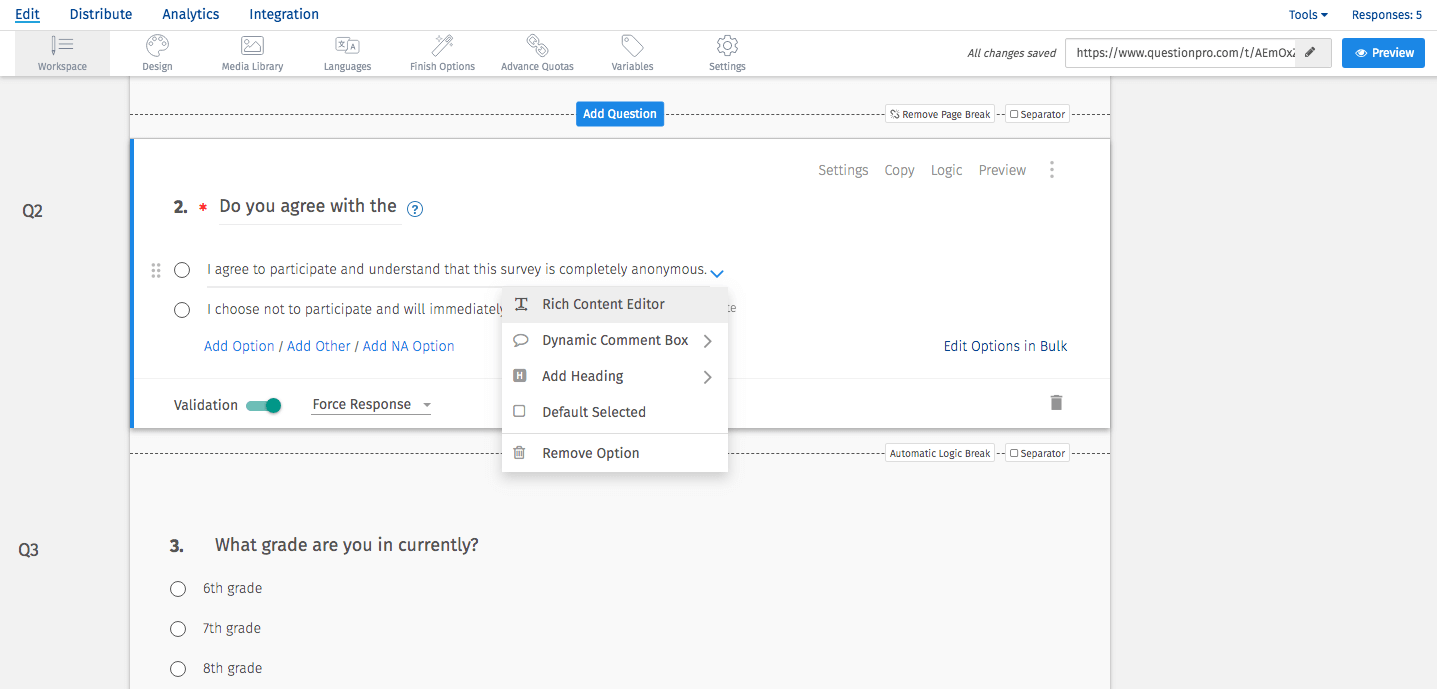Open the Design palette icon
The image size is (1437, 689).
click(x=157, y=46)
